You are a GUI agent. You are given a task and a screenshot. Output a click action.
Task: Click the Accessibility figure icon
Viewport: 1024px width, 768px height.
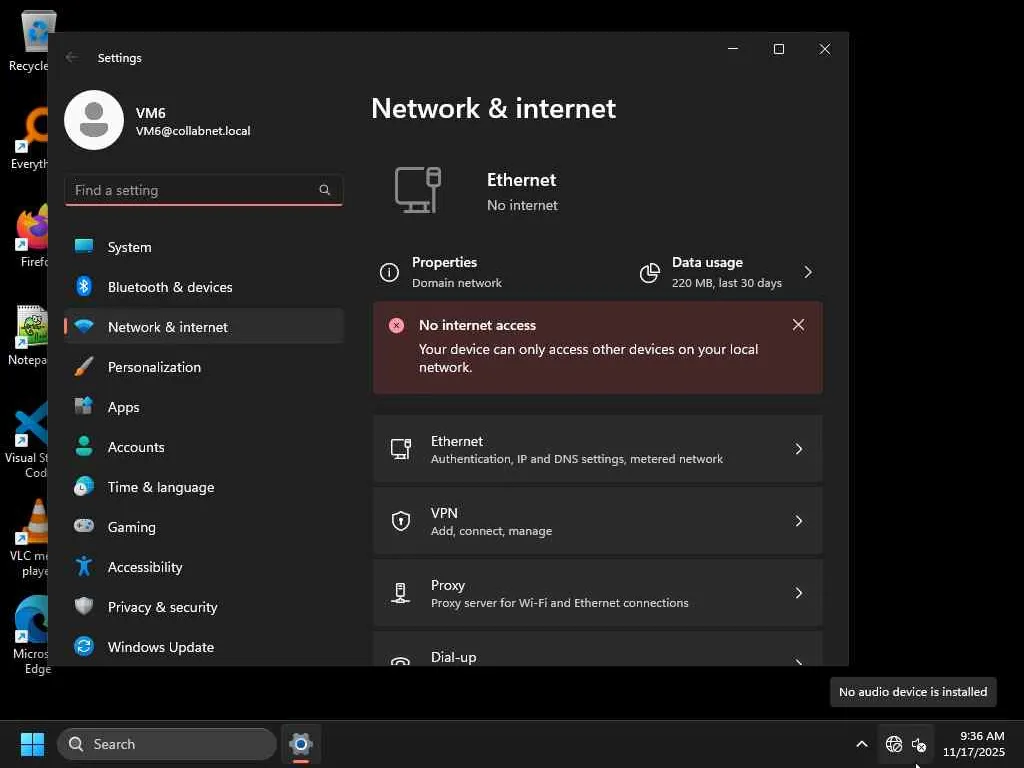pyautogui.click(x=85, y=567)
